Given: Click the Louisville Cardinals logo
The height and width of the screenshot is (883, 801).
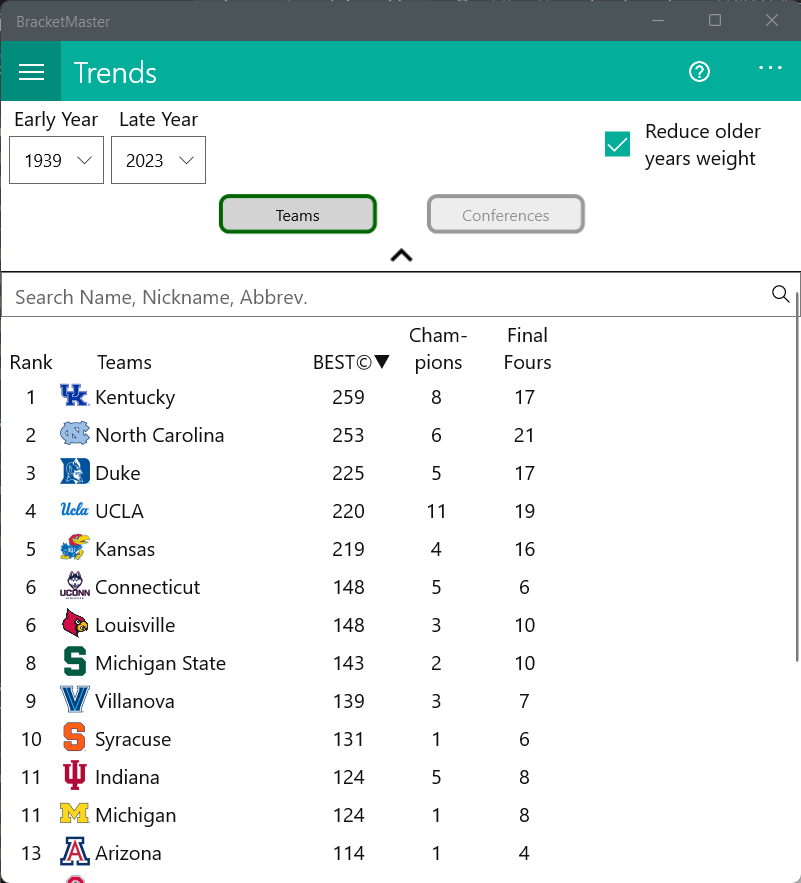Looking at the screenshot, I should (74, 624).
